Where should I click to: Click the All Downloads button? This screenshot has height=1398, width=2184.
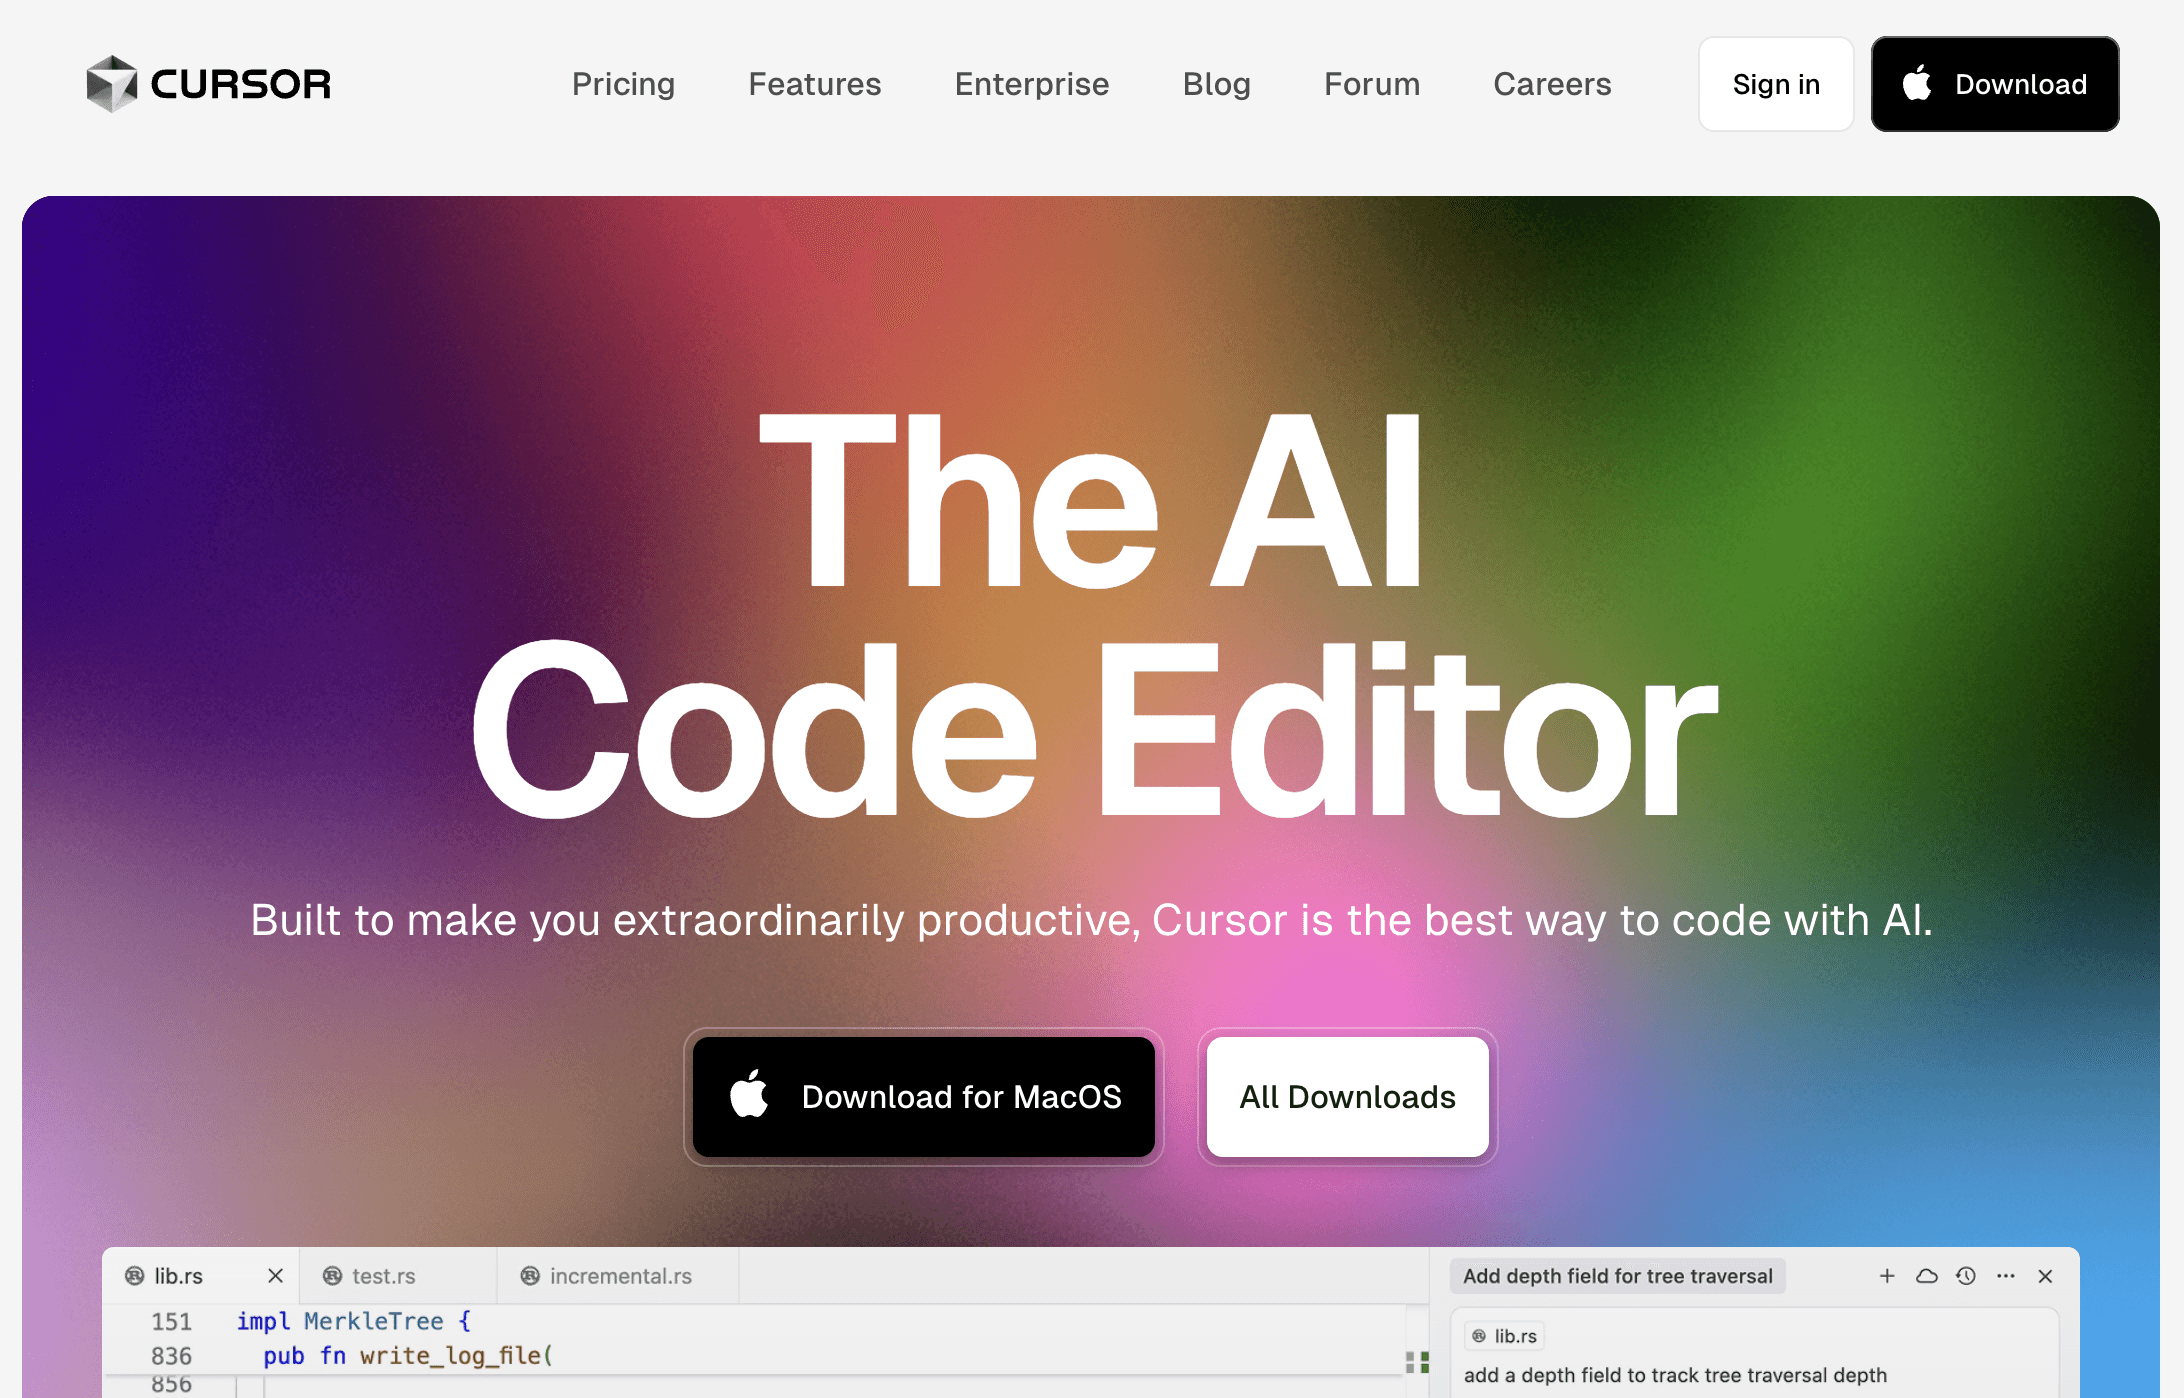click(1347, 1097)
